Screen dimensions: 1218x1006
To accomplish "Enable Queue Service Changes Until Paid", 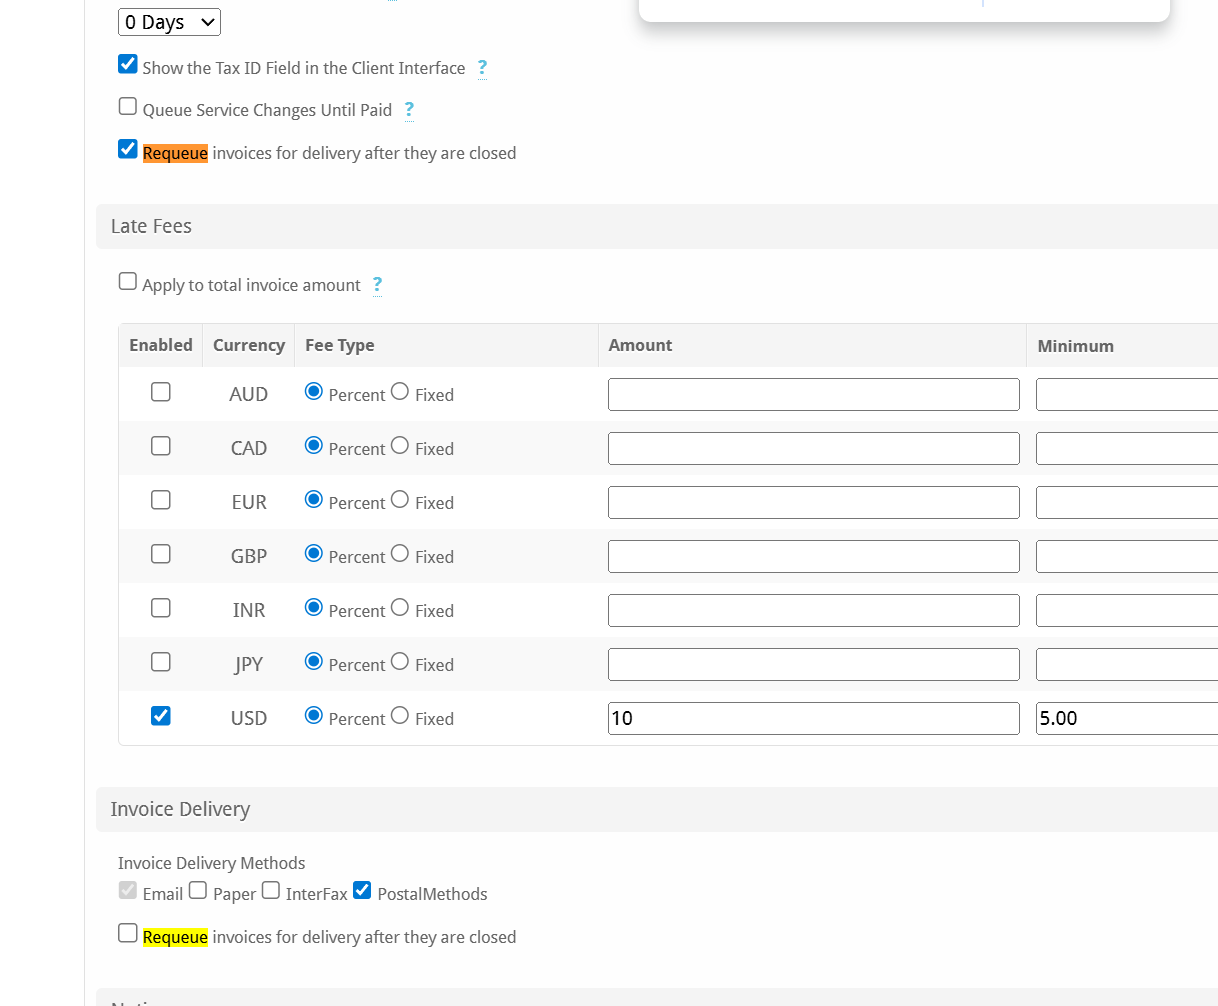I will click(x=128, y=107).
